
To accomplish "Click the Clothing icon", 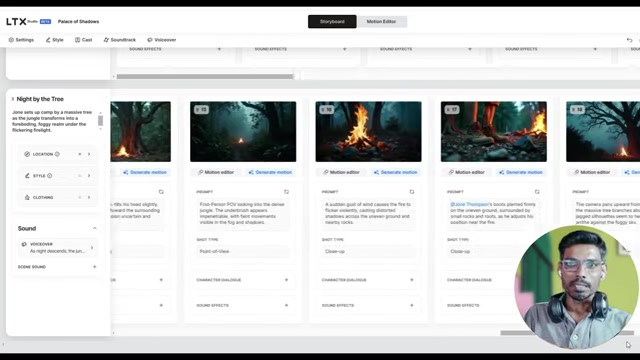I will [27, 198].
